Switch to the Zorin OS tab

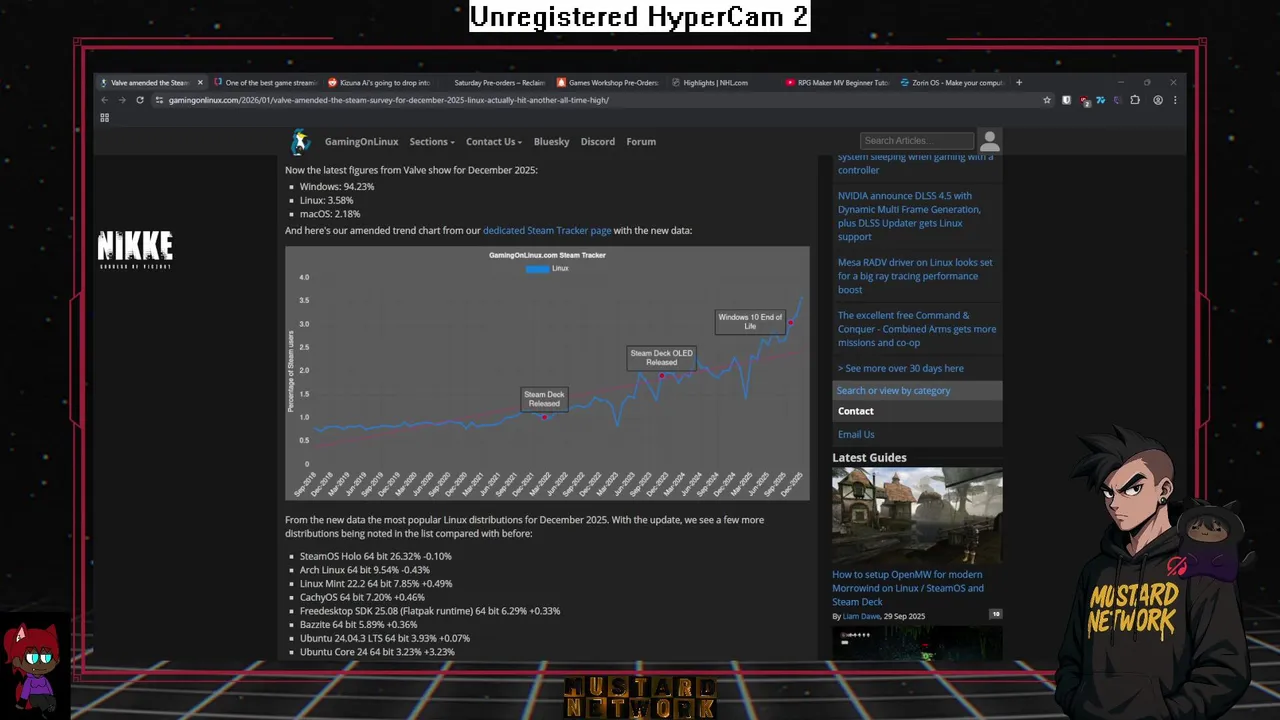coord(951,83)
